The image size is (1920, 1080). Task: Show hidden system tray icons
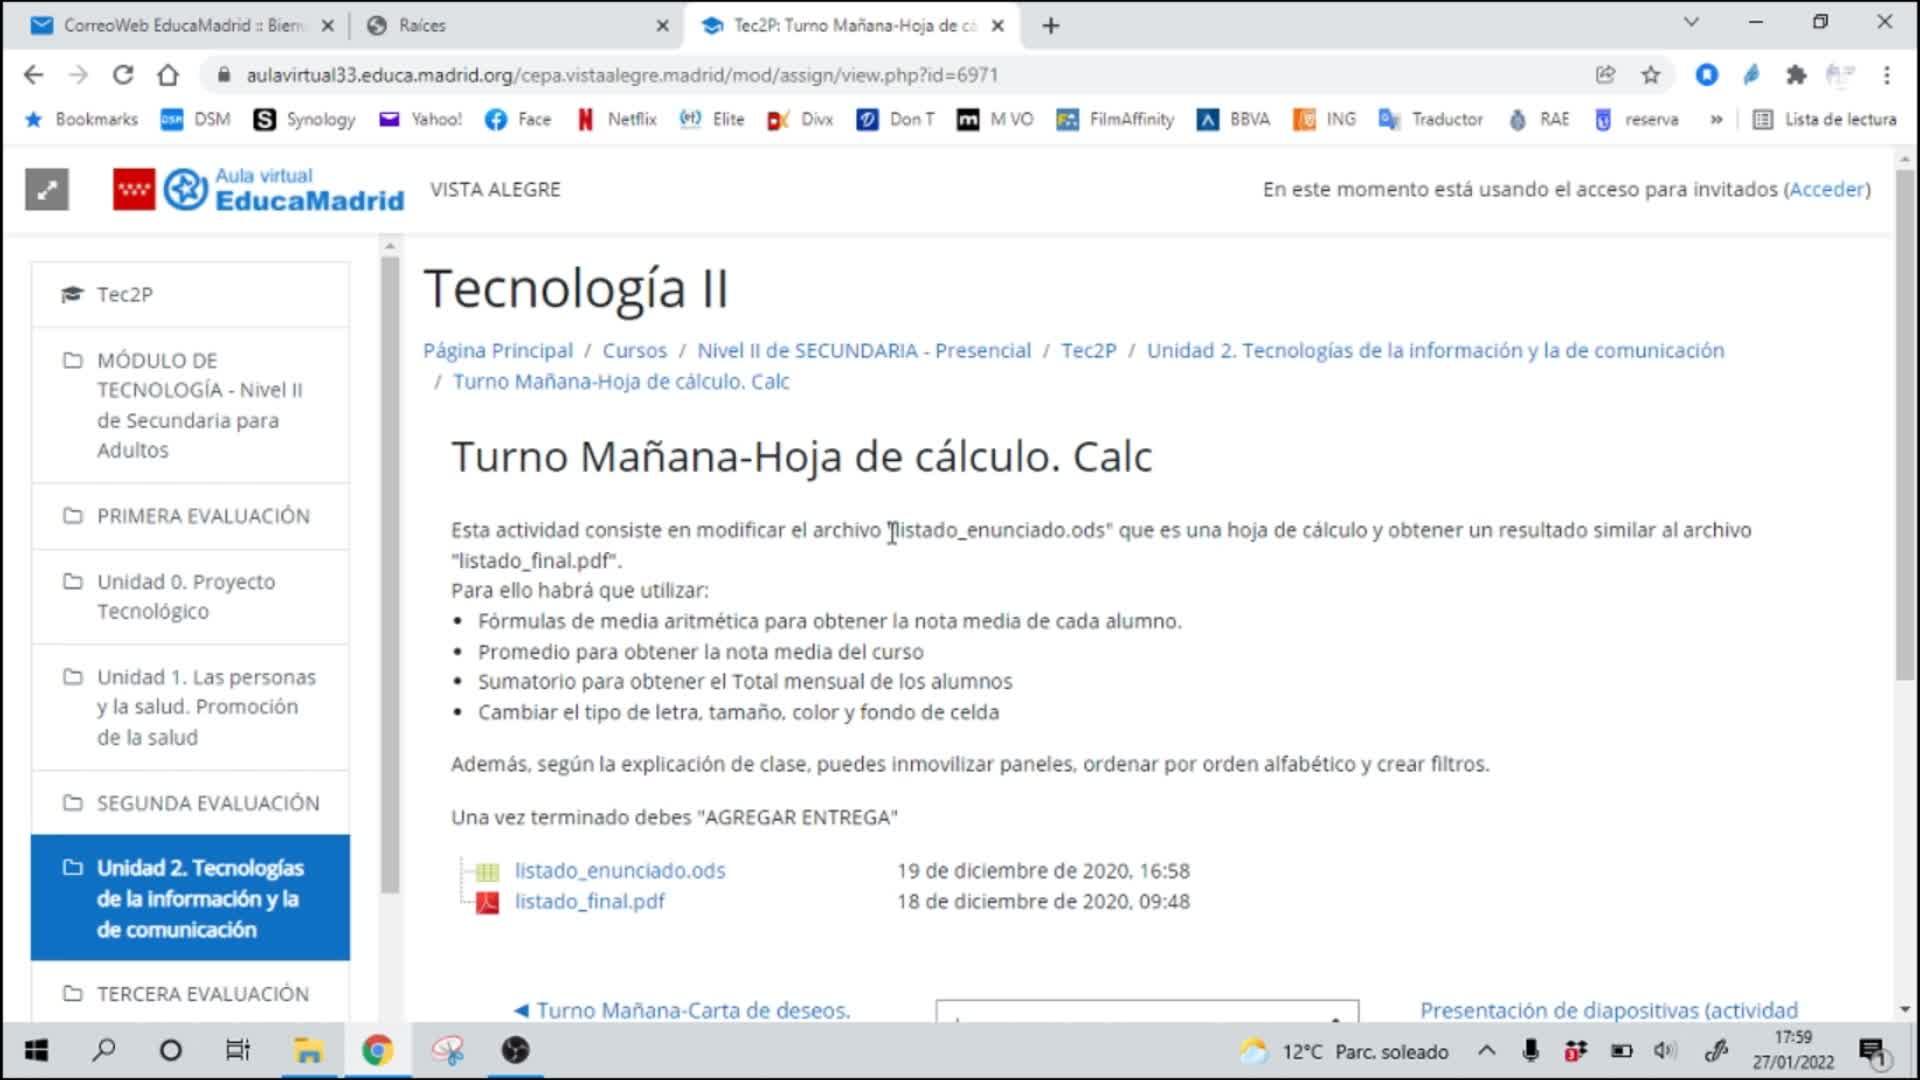tap(1486, 1051)
